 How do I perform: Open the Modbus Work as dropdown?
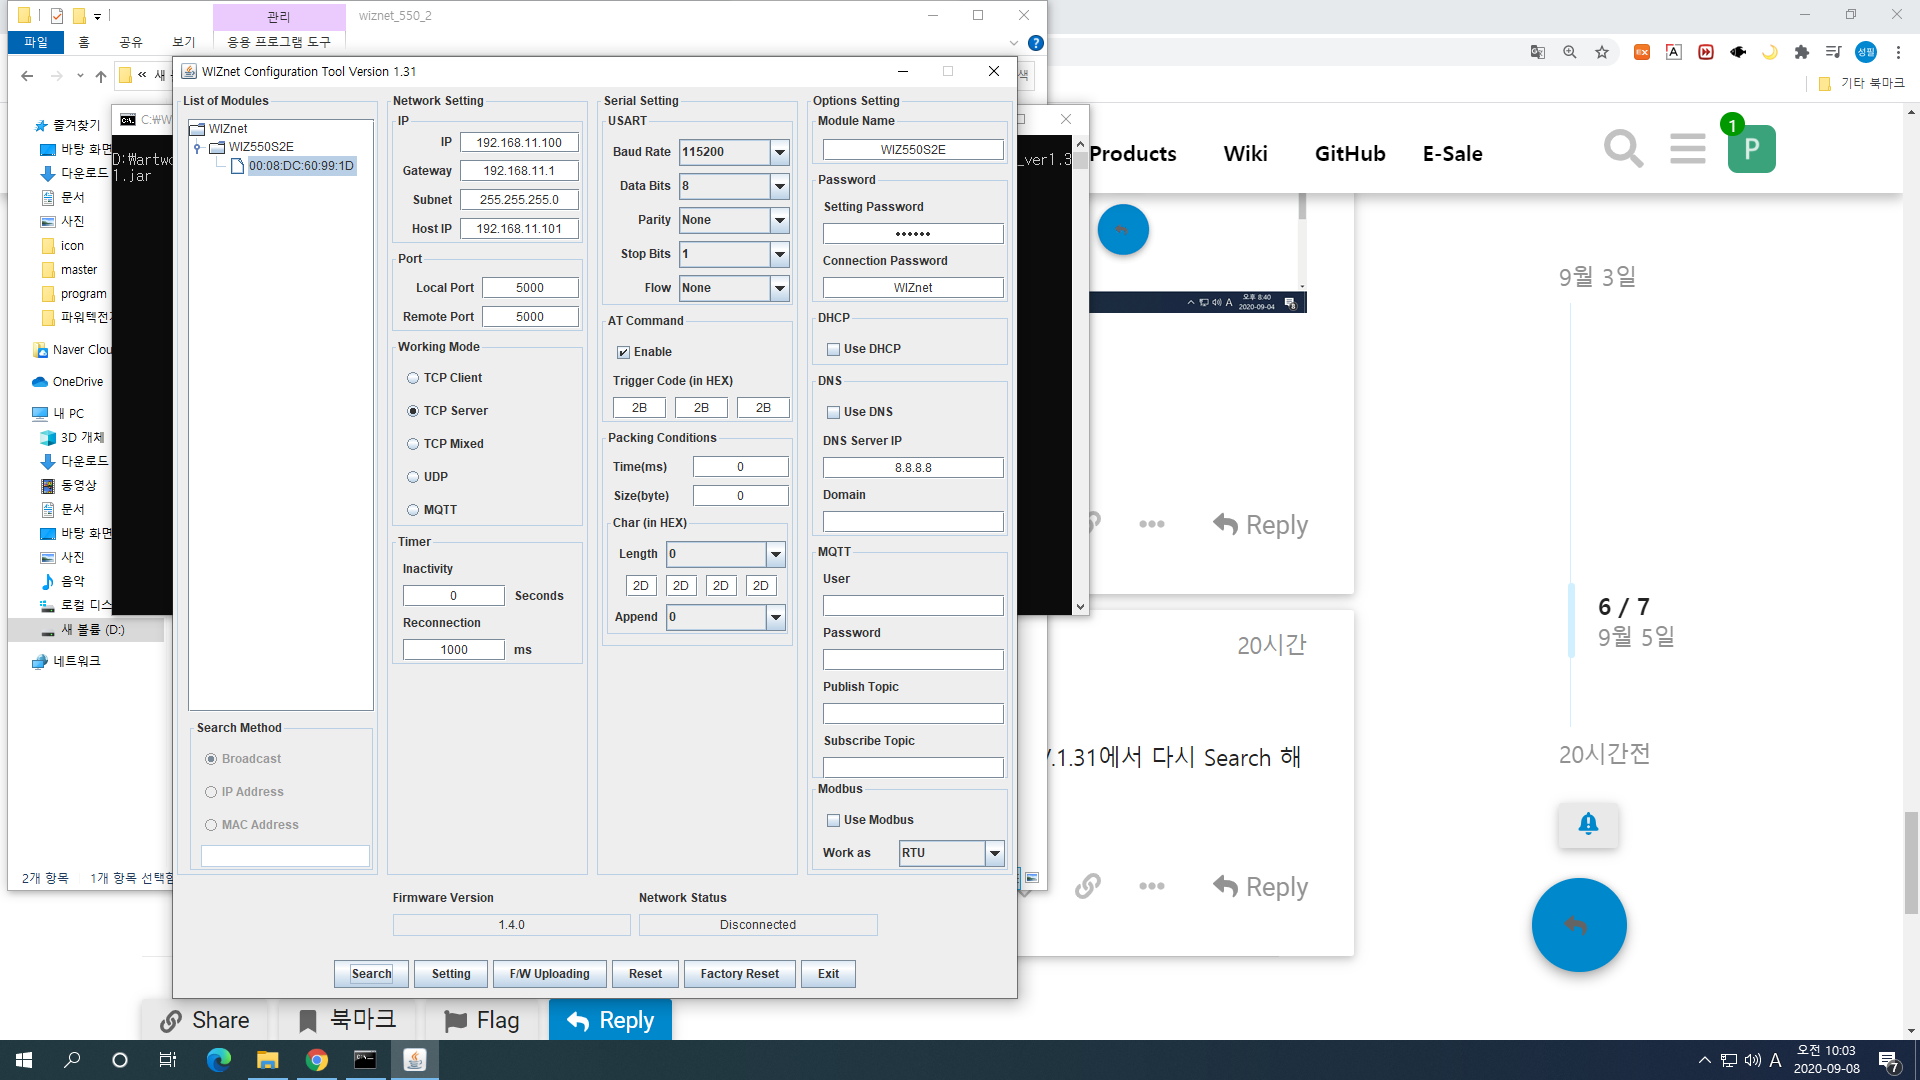click(994, 853)
